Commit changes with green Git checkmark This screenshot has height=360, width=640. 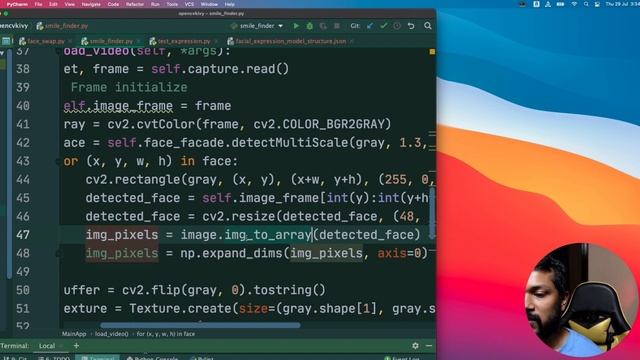tap(383, 26)
